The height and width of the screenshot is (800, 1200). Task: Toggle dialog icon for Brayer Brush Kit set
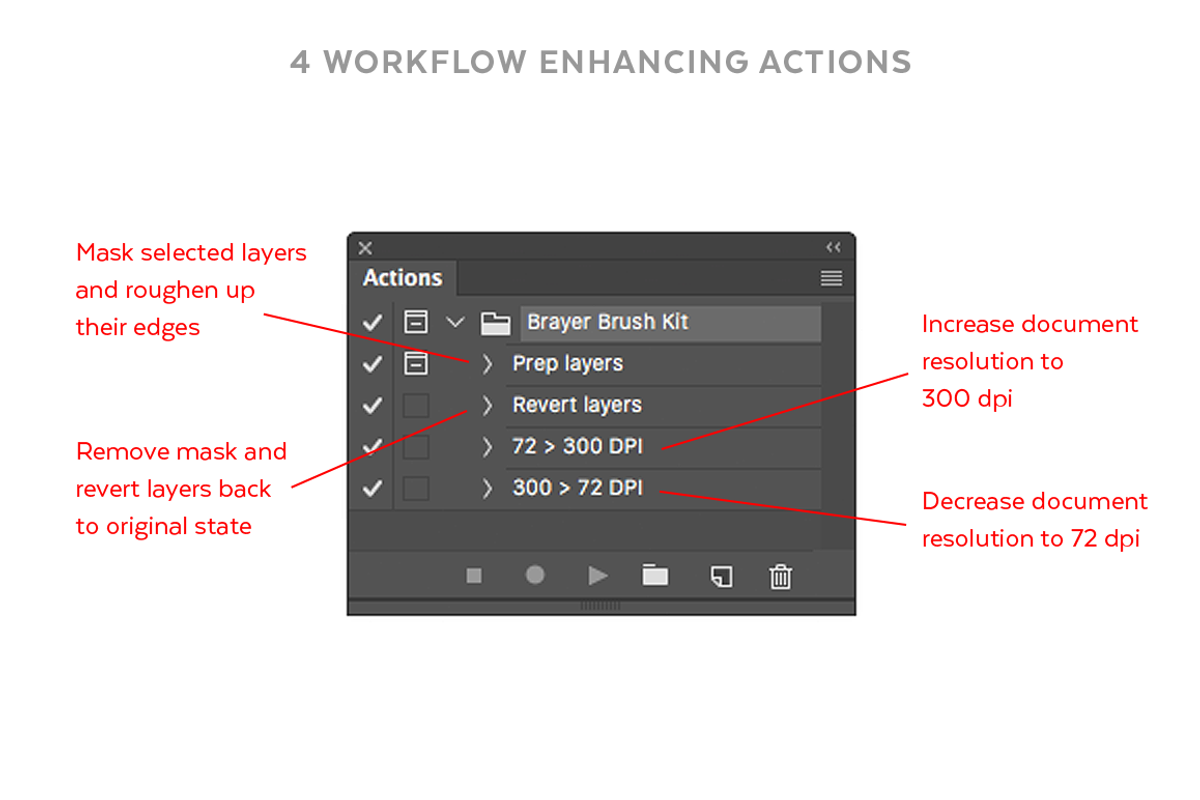pyautogui.click(x=416, y=322)
